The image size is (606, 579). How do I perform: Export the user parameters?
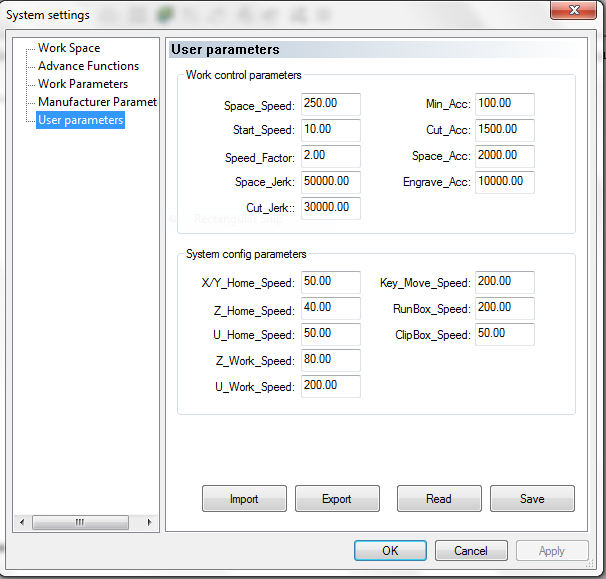(337, 498)
